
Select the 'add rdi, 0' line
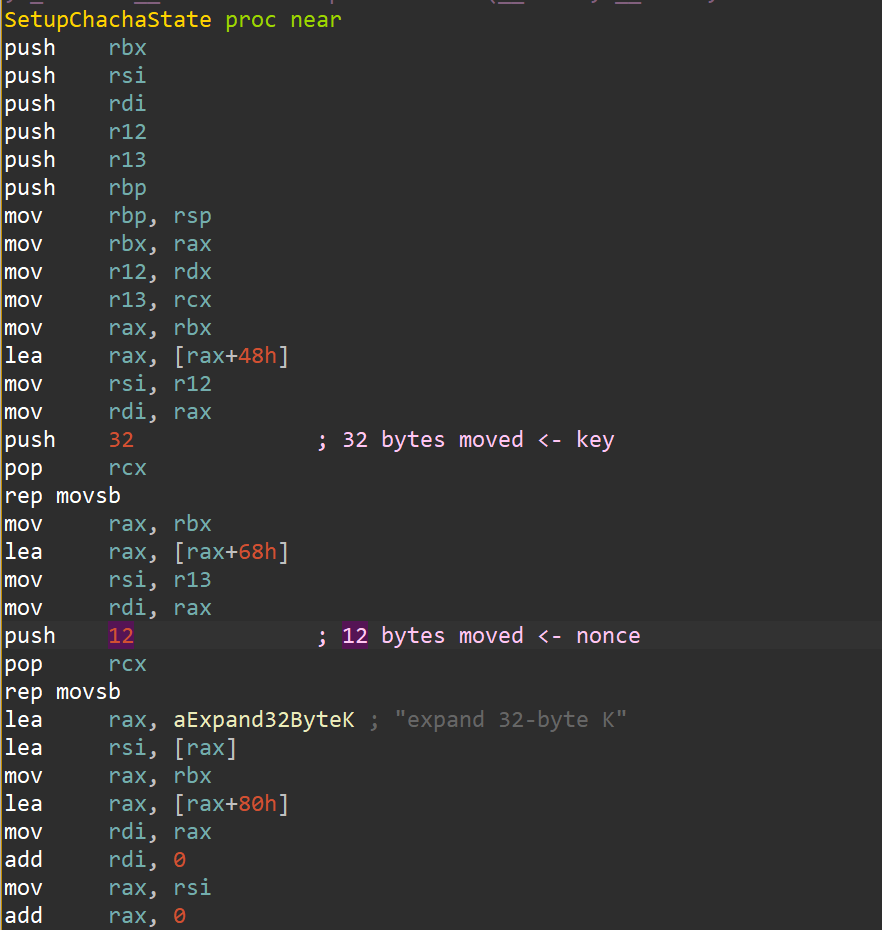coord(95,860)
